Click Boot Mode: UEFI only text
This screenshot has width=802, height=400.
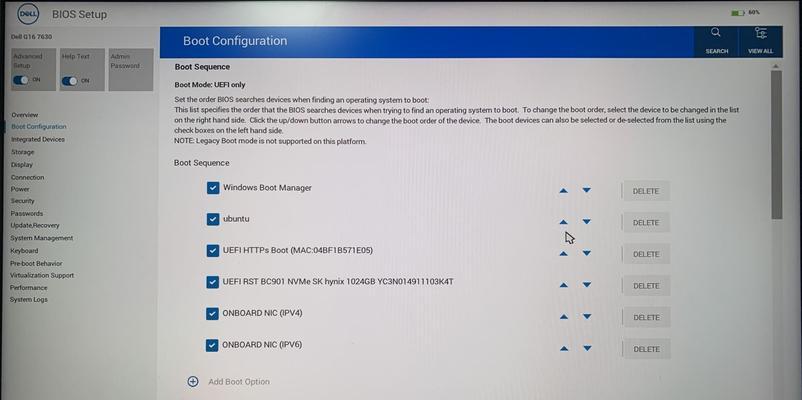tap(210, 85)
